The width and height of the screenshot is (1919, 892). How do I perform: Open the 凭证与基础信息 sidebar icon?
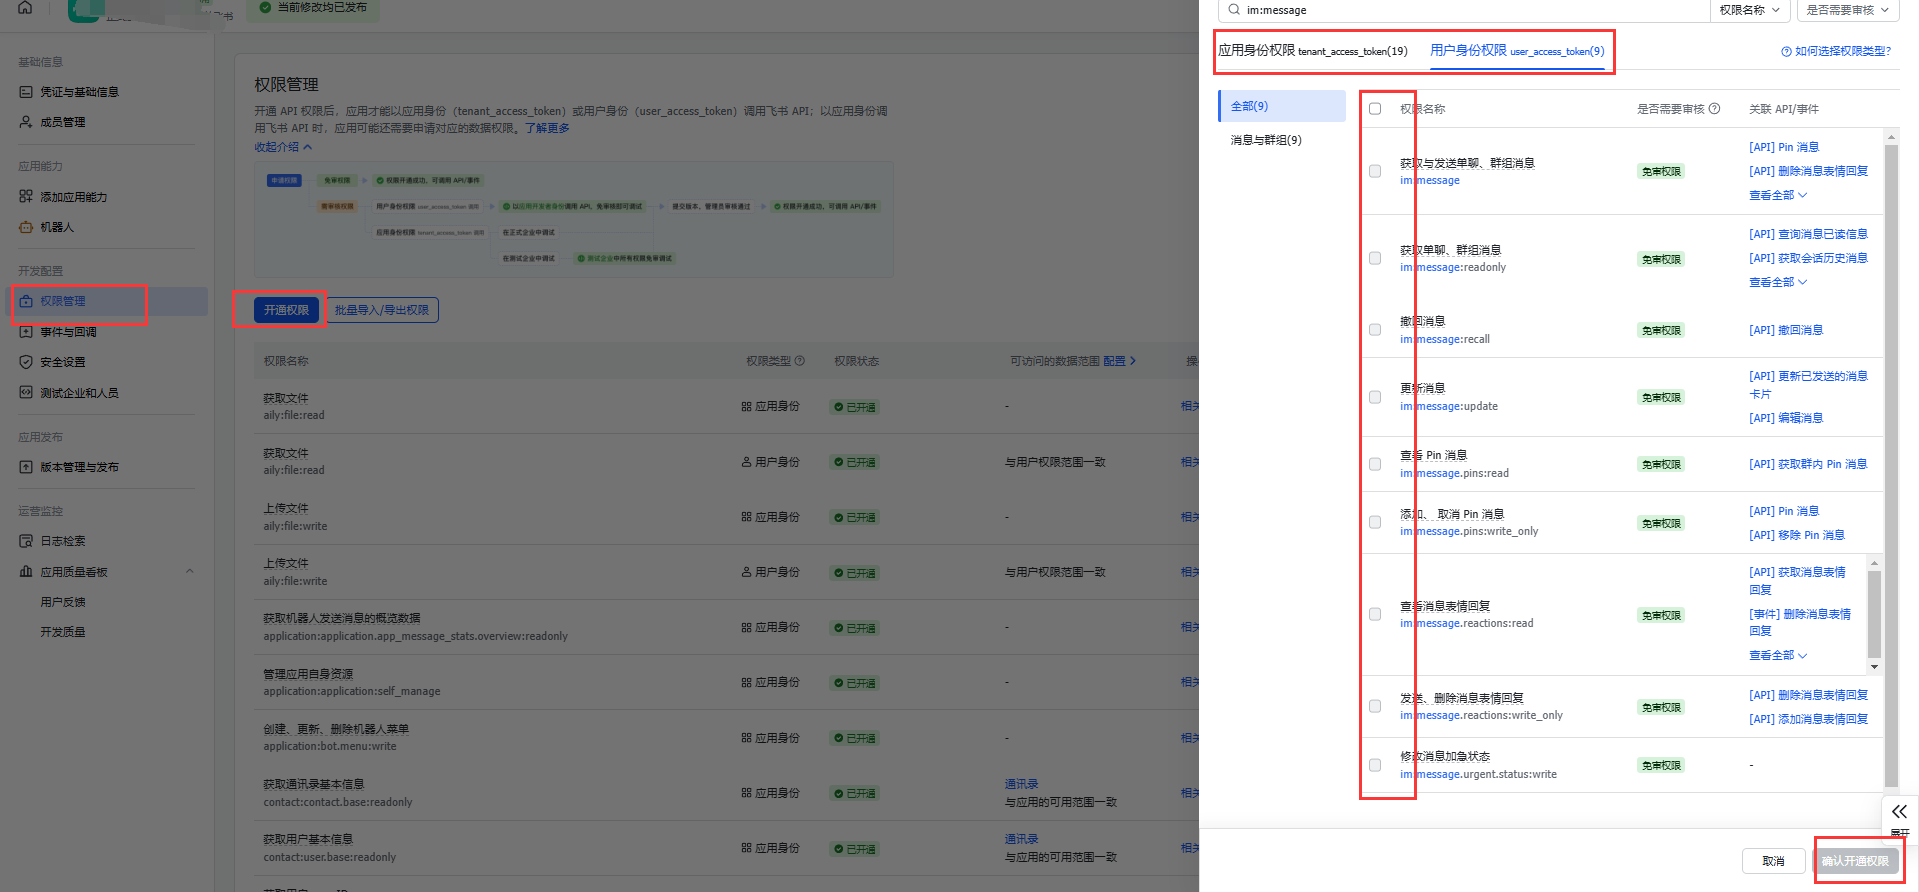26,92
